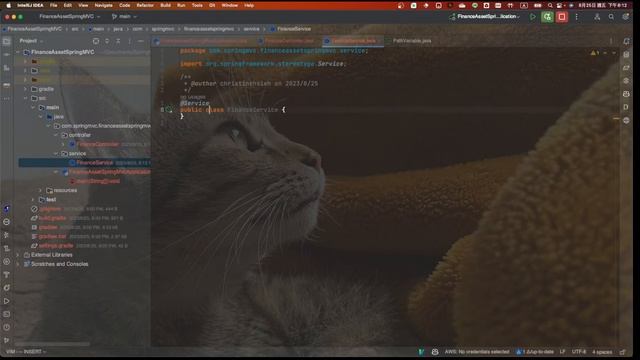Collapse the src folder arrow

tap(26, 98)
